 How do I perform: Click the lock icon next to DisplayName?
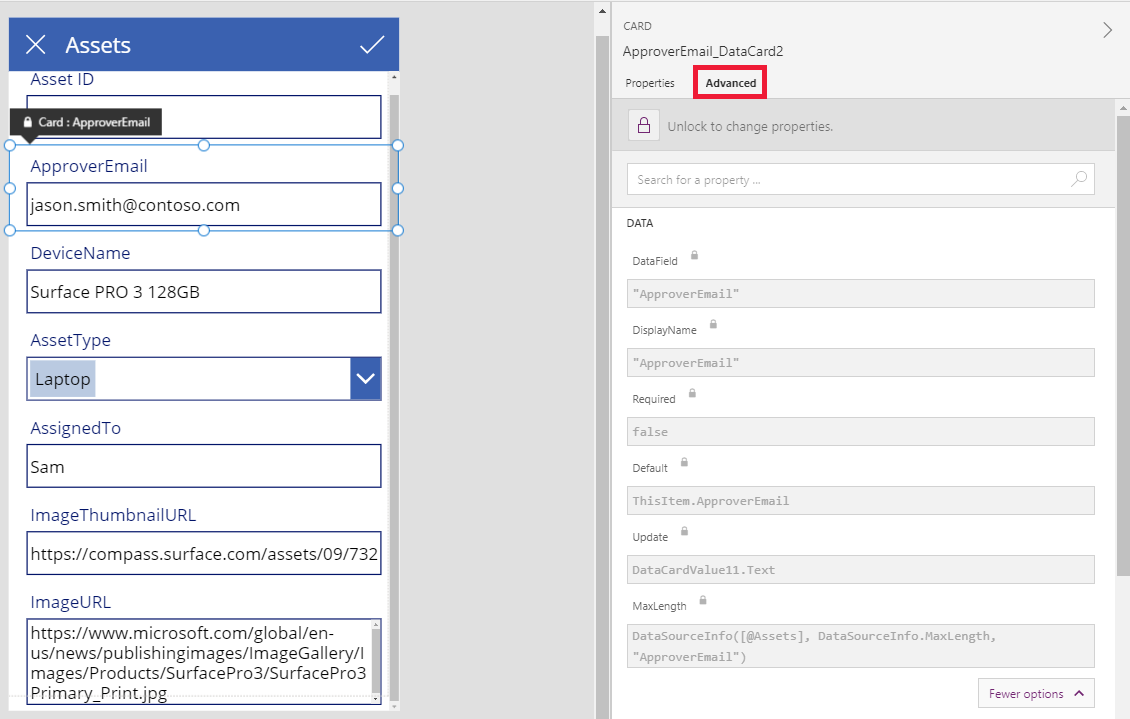pos(713,324)
